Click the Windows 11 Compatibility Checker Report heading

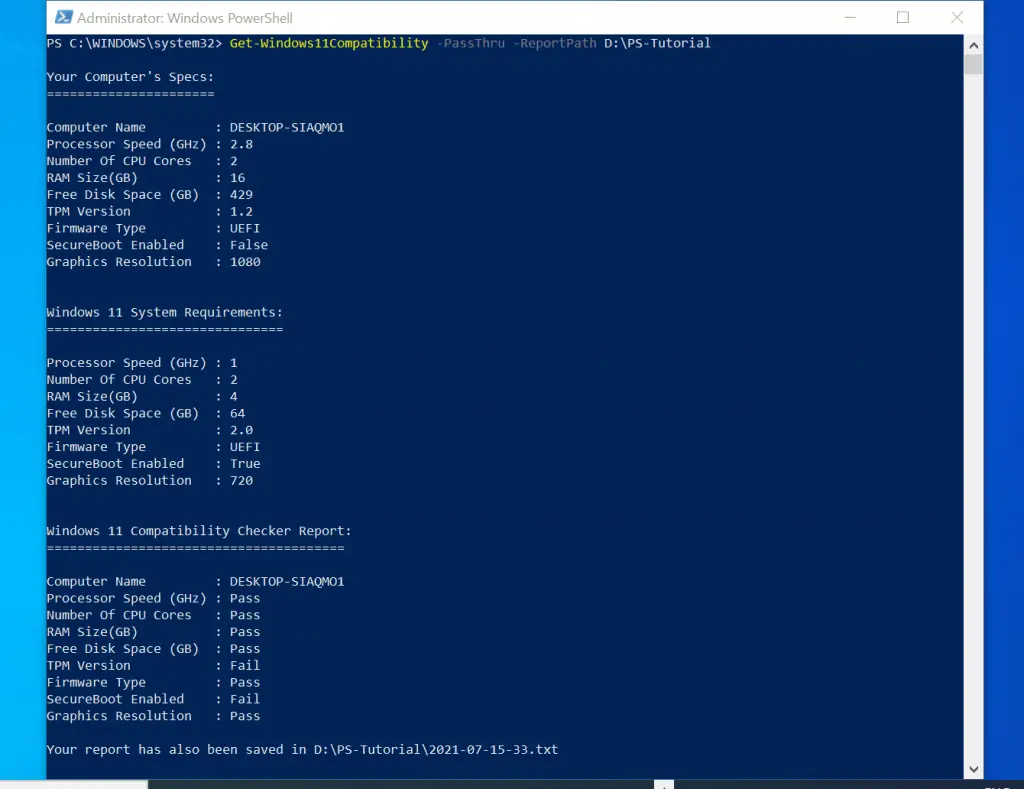(199, 531)
